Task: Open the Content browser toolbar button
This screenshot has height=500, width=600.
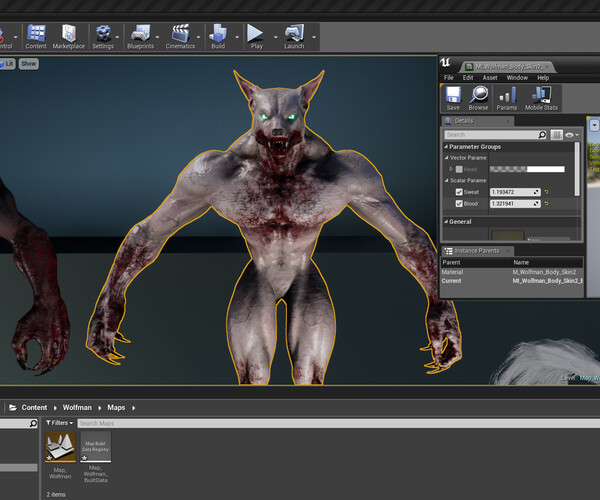Action: pos(36,37)
